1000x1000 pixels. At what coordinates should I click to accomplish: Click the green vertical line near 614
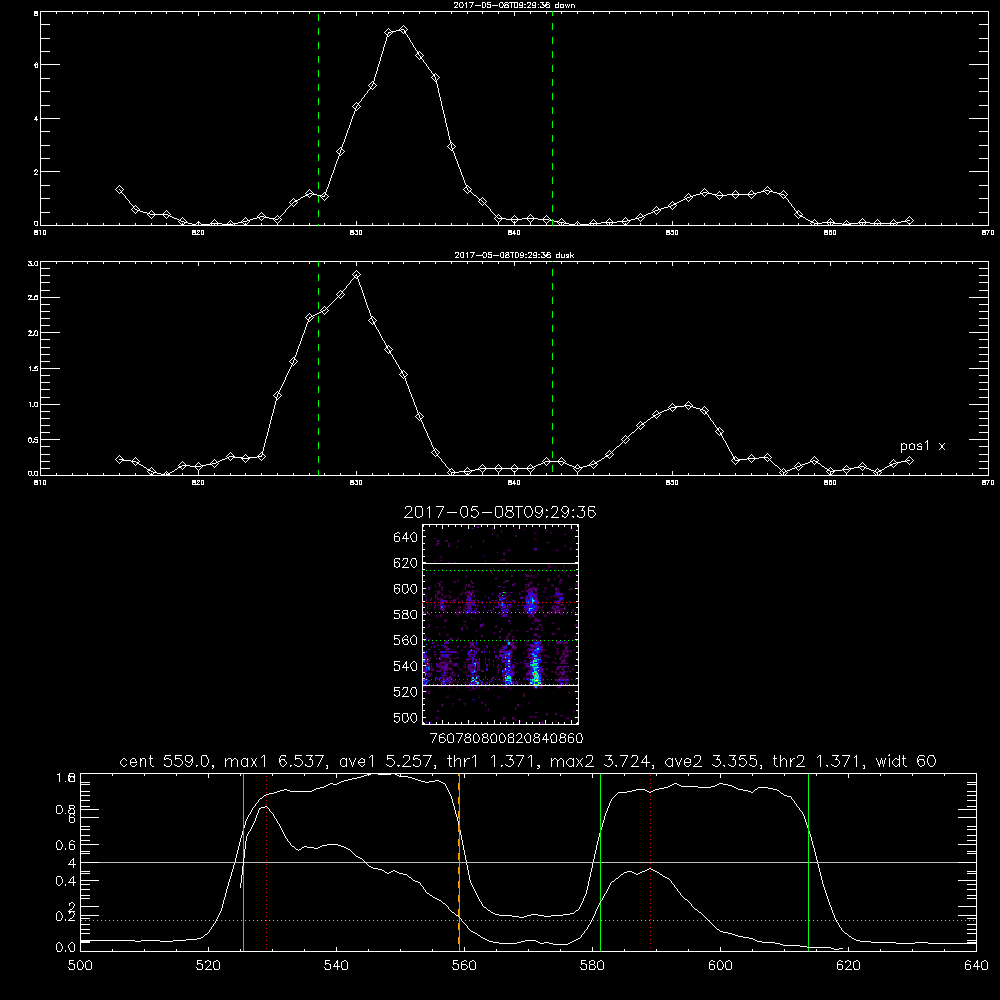tap(808, 862)
